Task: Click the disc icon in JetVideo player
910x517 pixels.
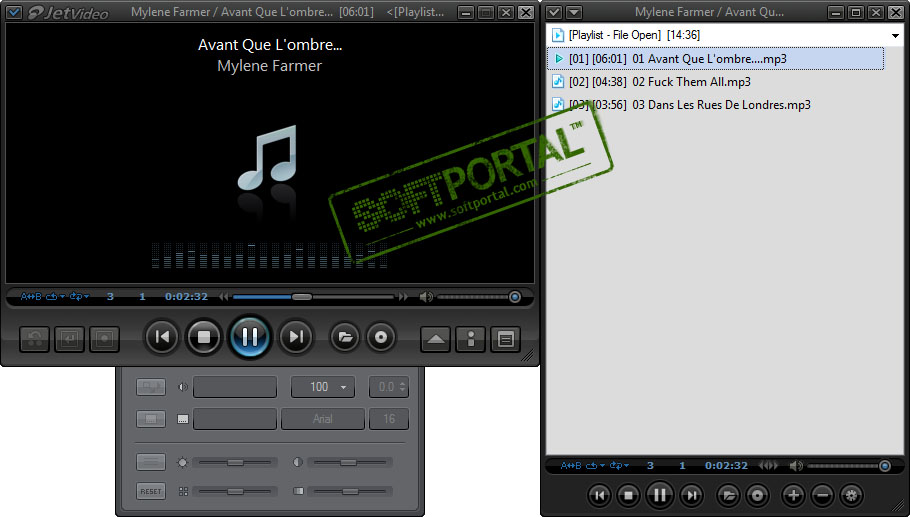Action: tap(381, 337)
